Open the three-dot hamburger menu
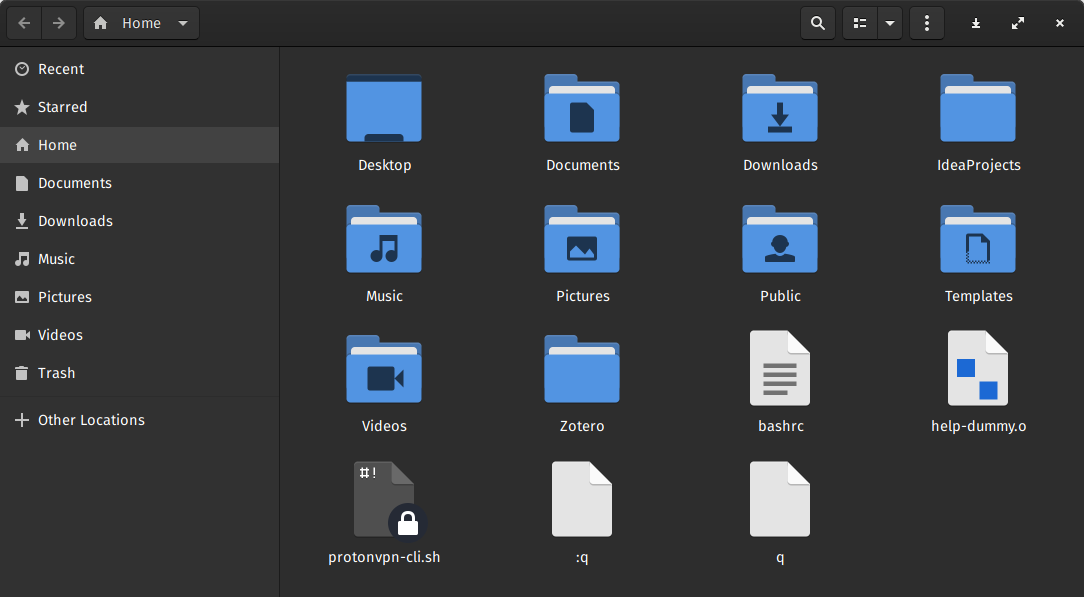 coord(927,23)
